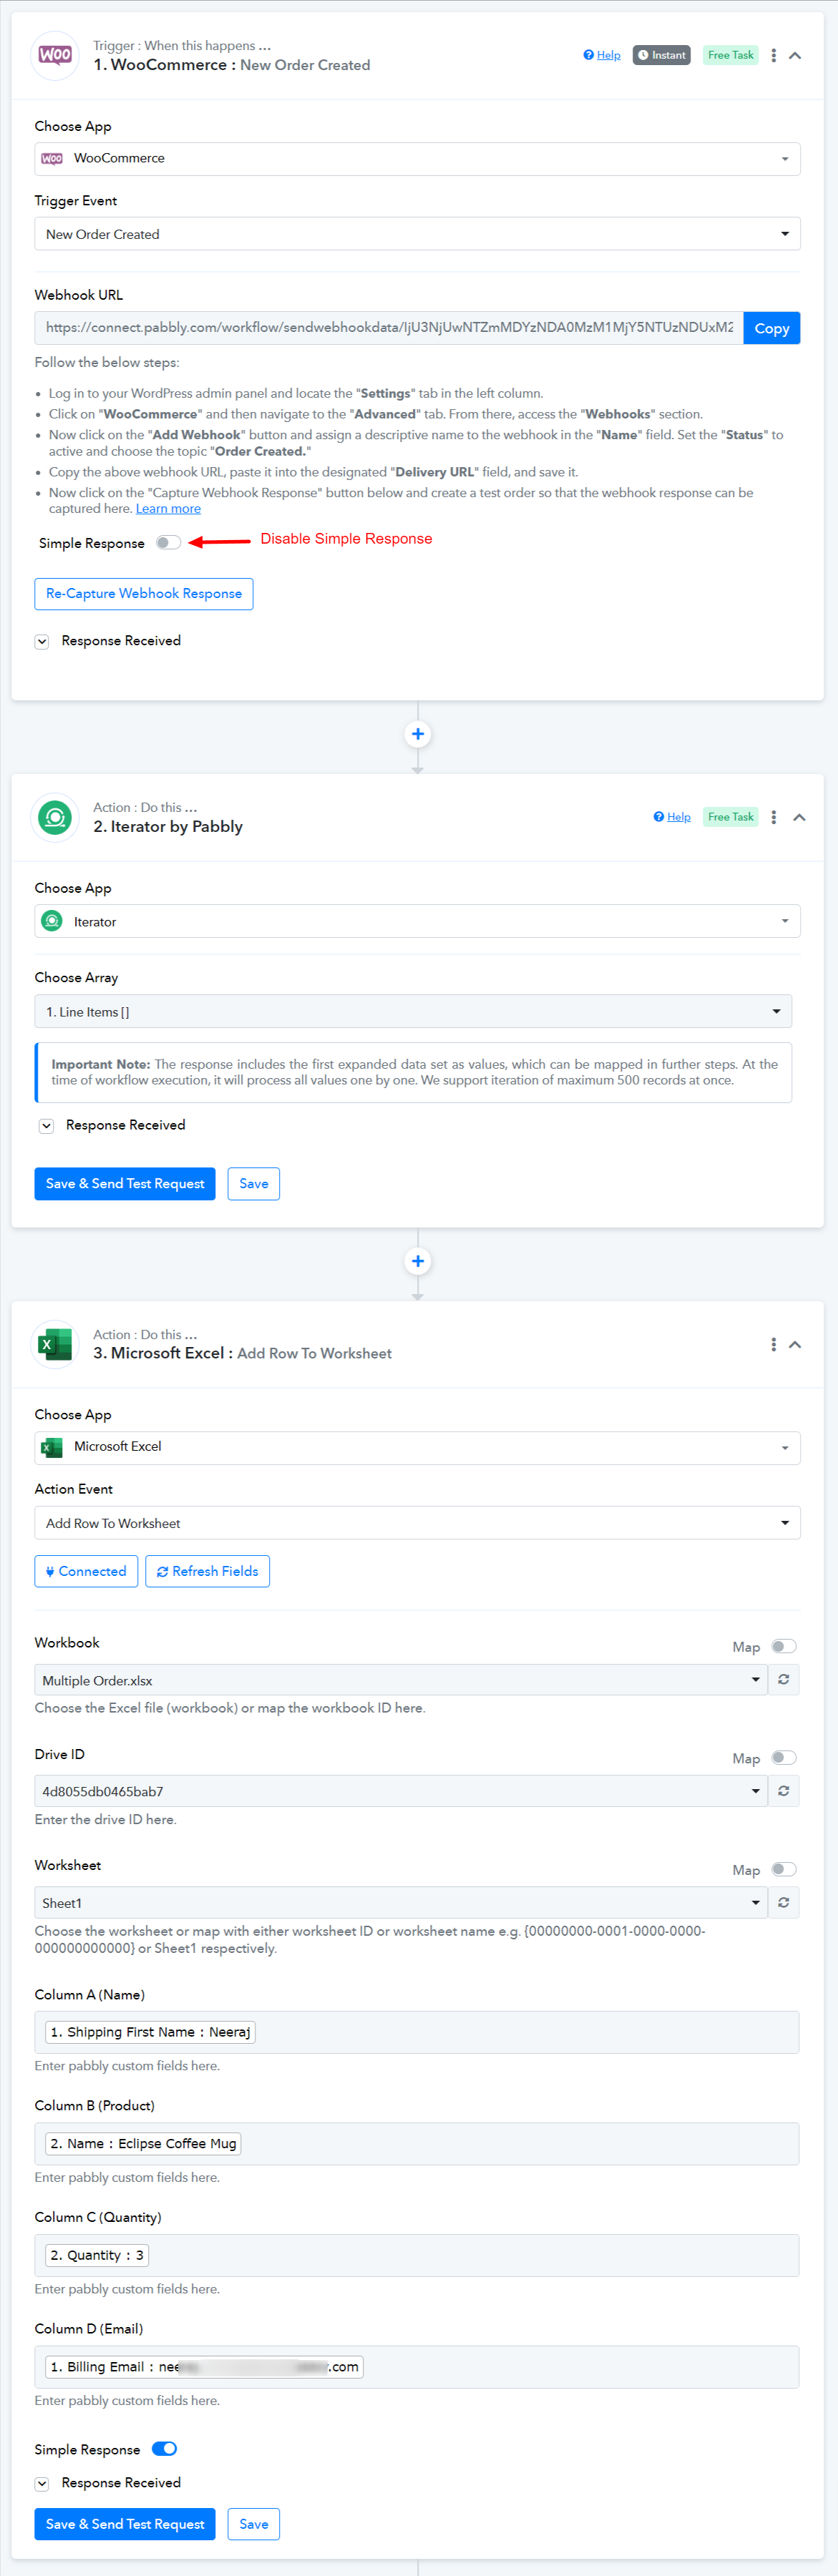Toggle Map switch for Worksheet
838x2576 pixels.
(x=784, y=1870)
